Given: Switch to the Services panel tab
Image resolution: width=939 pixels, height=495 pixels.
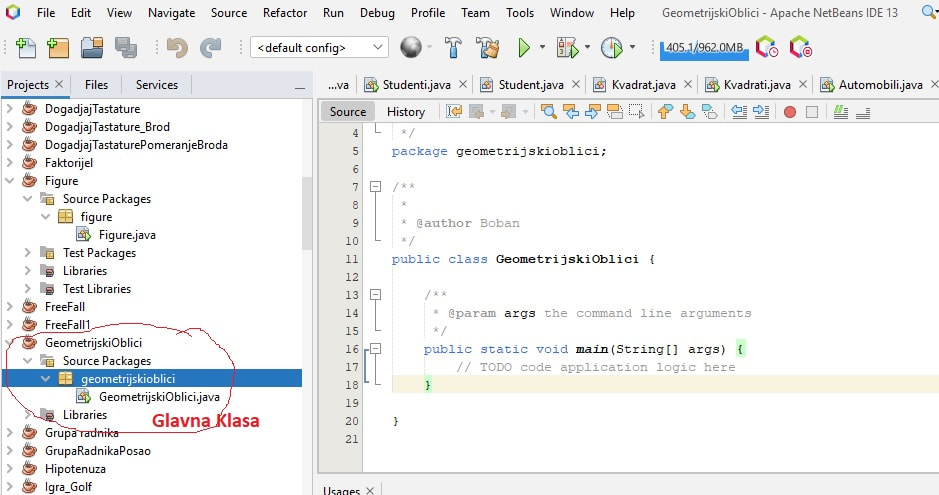Looking at the screenshot, I should [157, 85].
